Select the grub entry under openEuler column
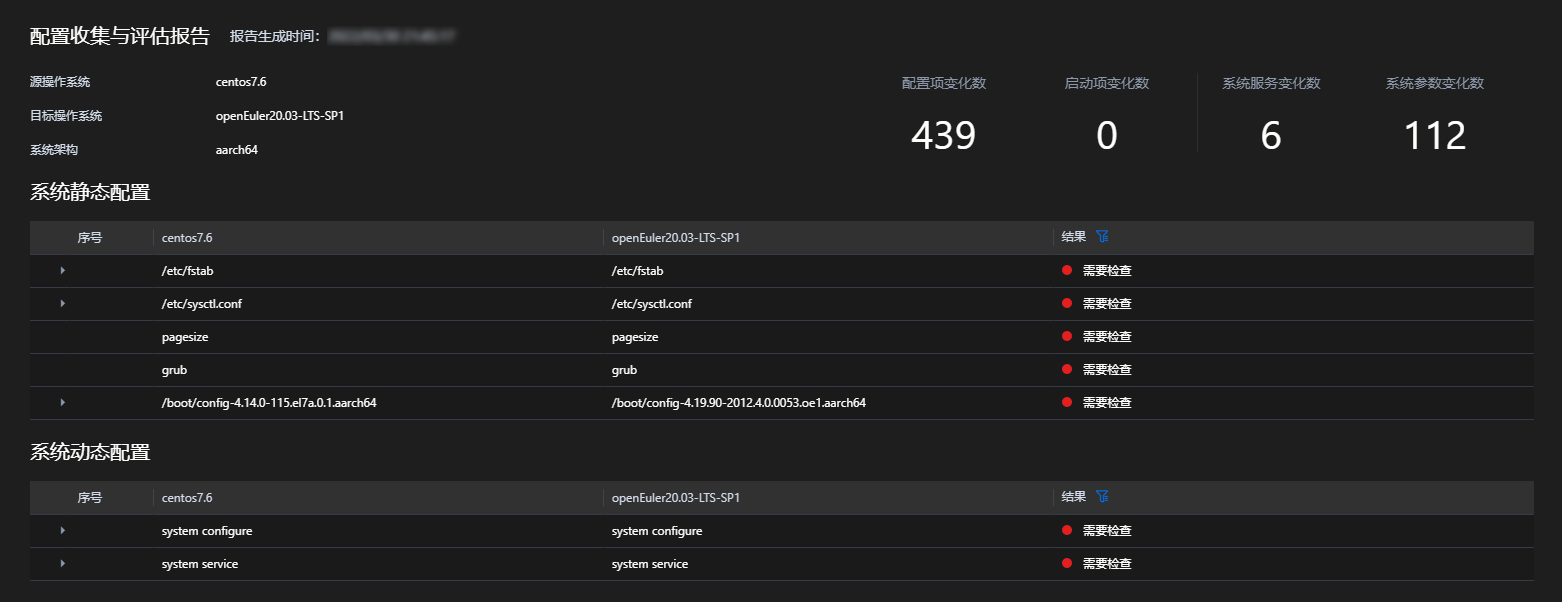1562x602 pixels. (x=624, y=370)
